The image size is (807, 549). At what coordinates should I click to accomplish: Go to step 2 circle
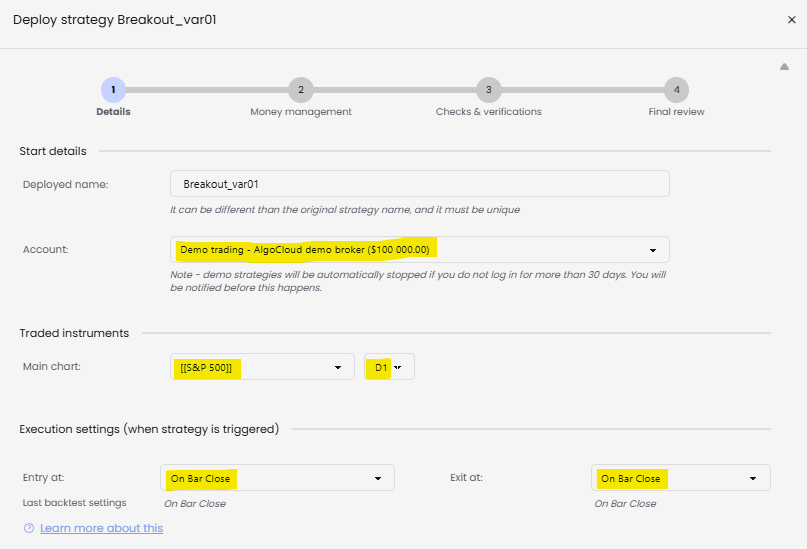pos(301,90)
